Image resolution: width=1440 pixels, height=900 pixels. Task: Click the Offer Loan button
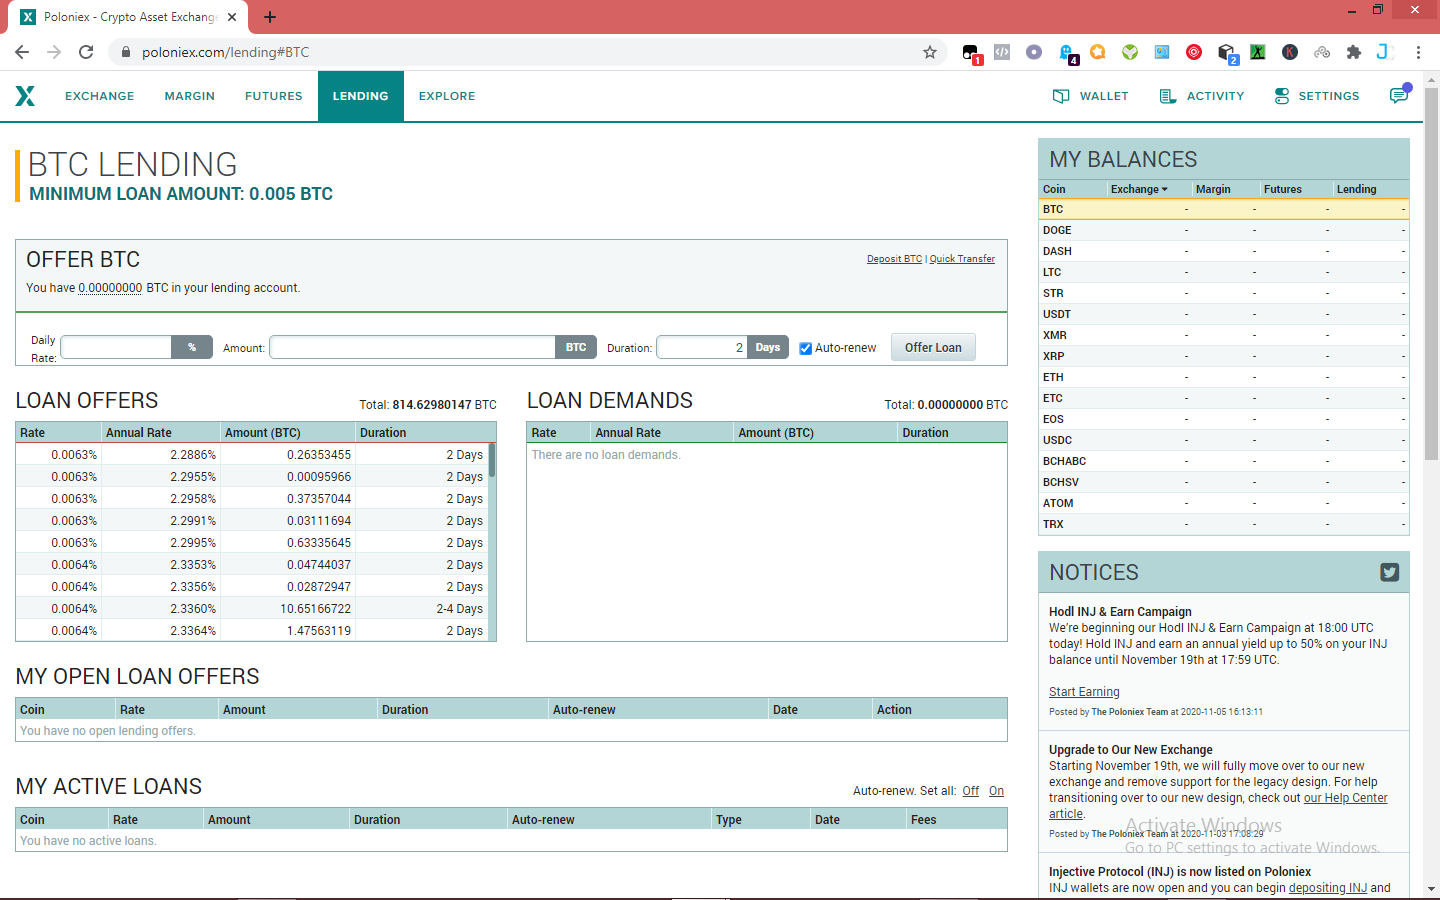(933, 347)
